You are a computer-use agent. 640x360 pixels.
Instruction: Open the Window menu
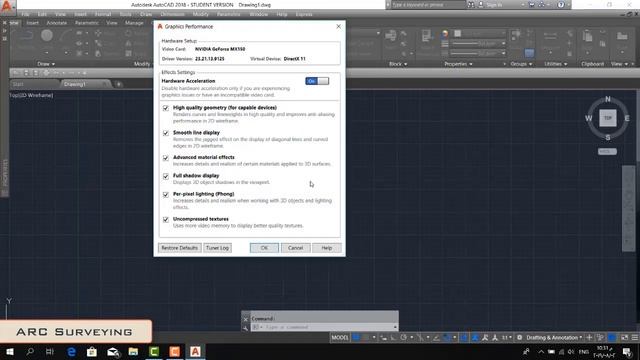pos(259,14)
